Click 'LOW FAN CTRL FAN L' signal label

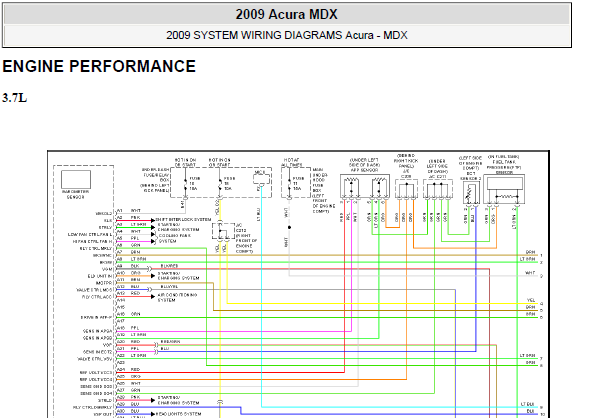[x=90, y=234]
